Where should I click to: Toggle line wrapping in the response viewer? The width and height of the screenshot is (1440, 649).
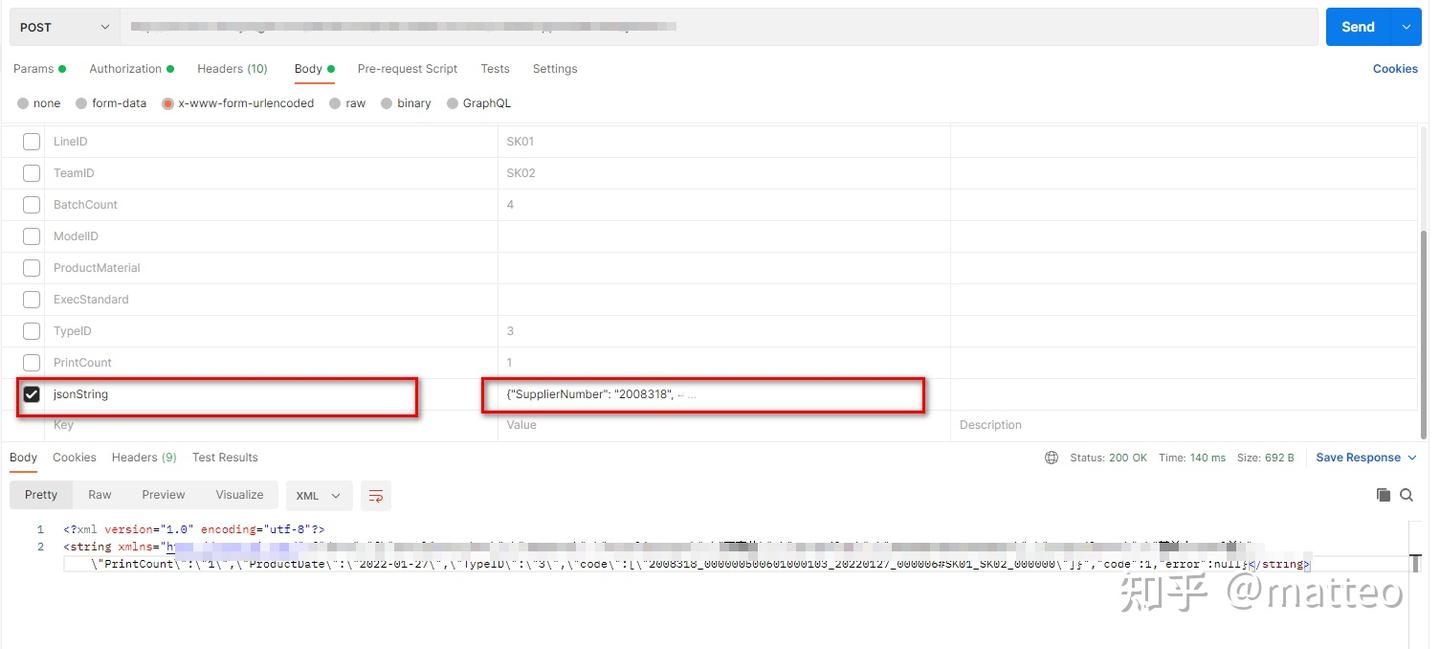tap(375, 495)
